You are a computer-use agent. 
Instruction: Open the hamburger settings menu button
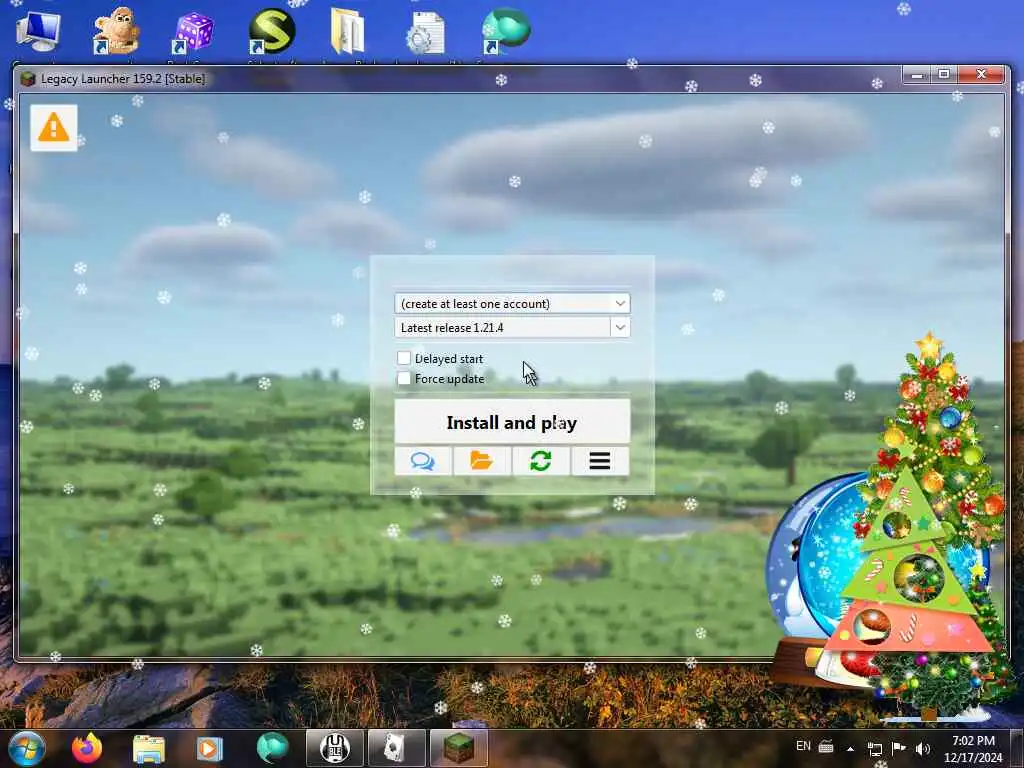click(x=600, y=461)
